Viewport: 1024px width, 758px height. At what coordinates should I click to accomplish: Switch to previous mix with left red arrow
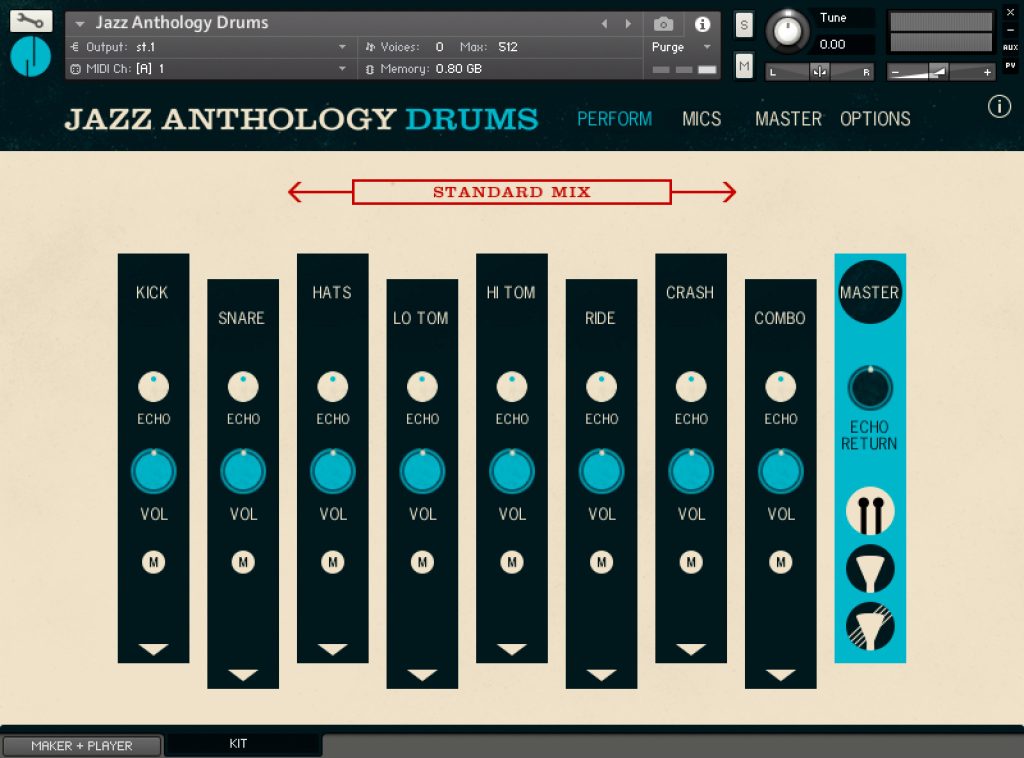pos(319,192)
